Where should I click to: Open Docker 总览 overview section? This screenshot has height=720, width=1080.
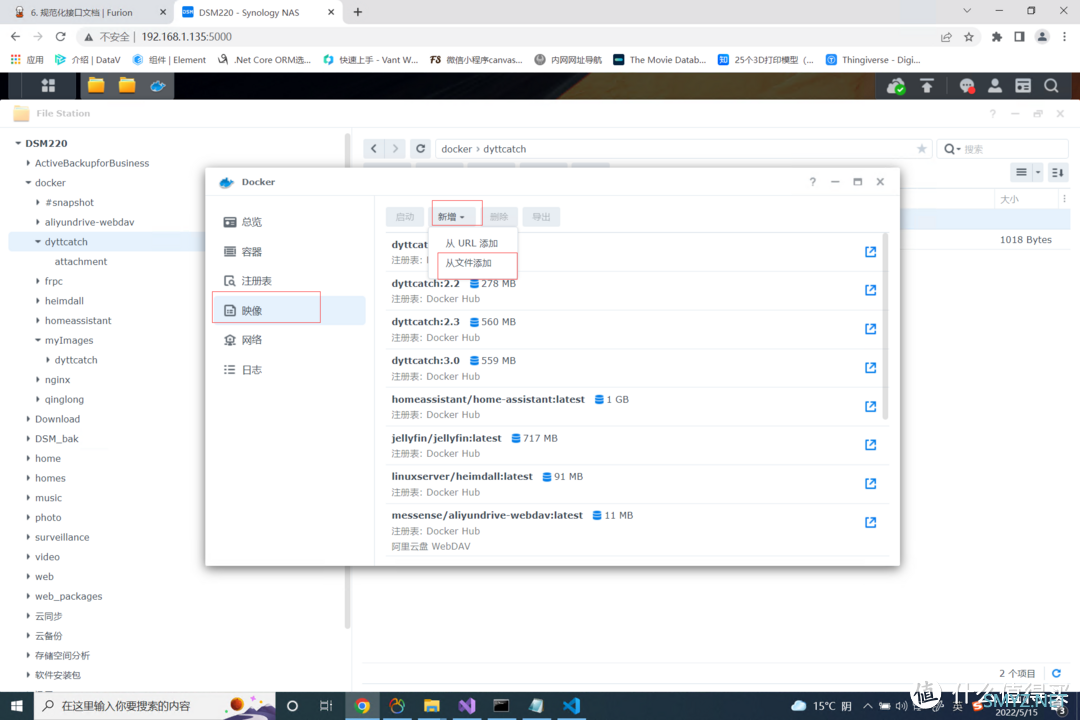tap(289, 222)
